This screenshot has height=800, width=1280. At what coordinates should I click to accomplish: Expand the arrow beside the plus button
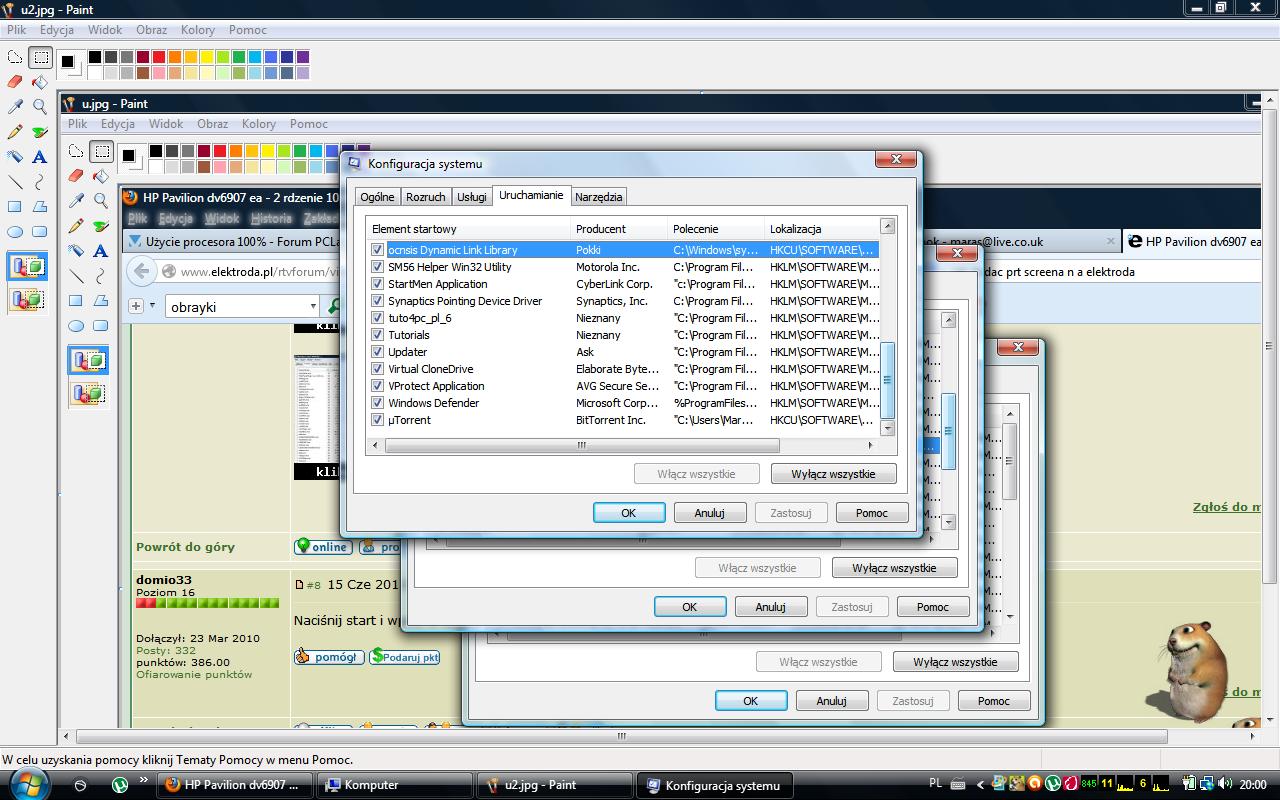tap(153, 306)
